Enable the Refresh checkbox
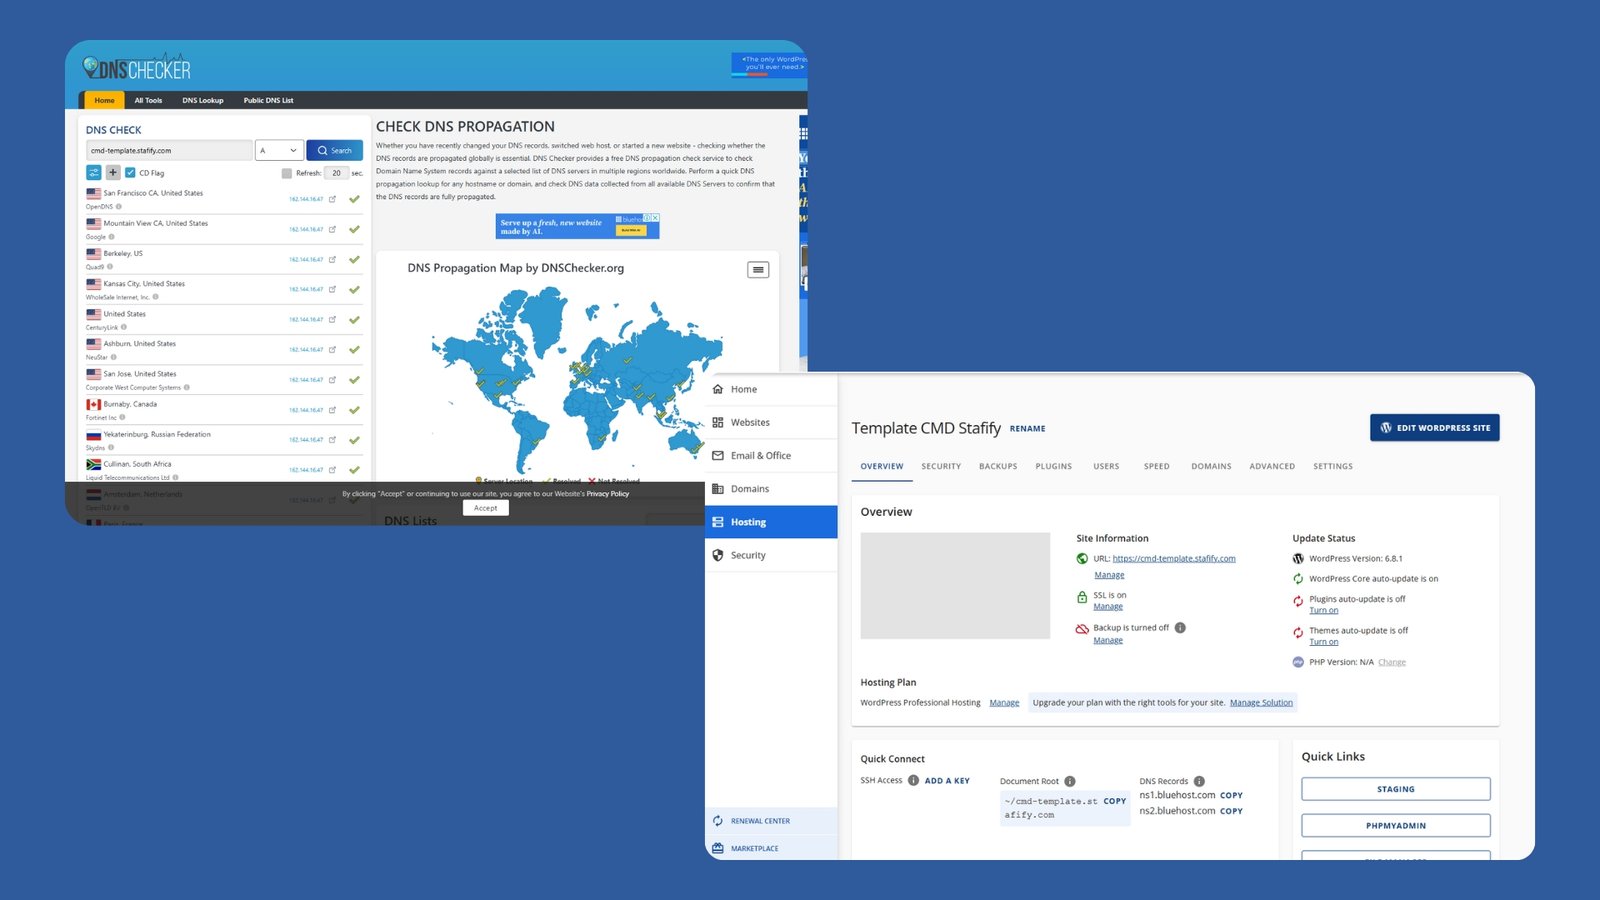The height and width of the screenshot is (900, 1600). [x=287, y=173]
